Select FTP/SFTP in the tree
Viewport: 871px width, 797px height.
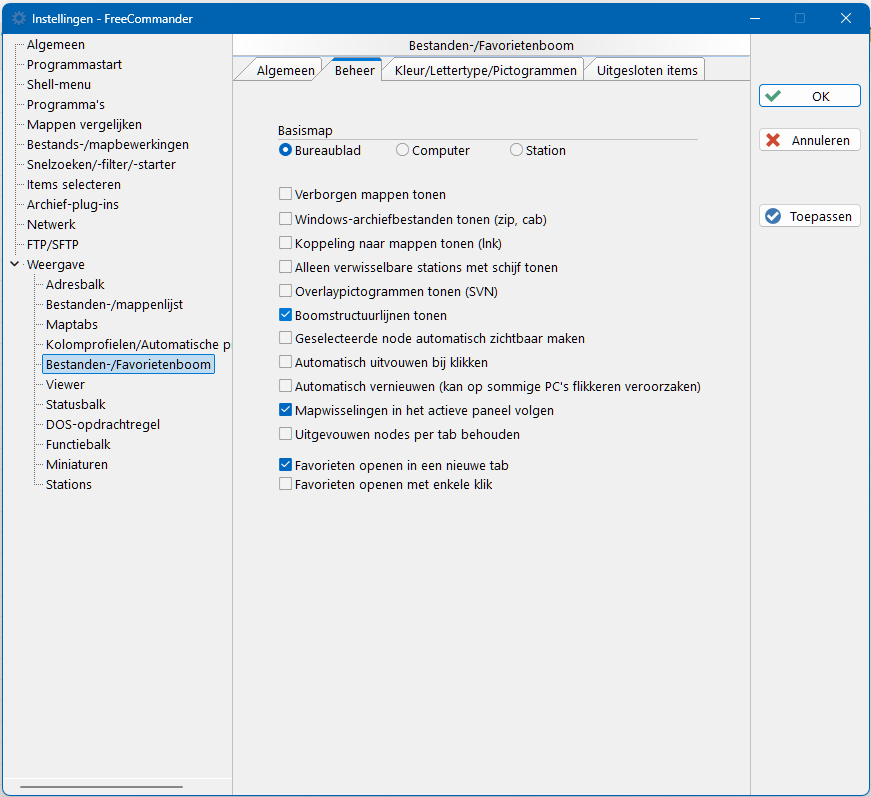(53, 244)
